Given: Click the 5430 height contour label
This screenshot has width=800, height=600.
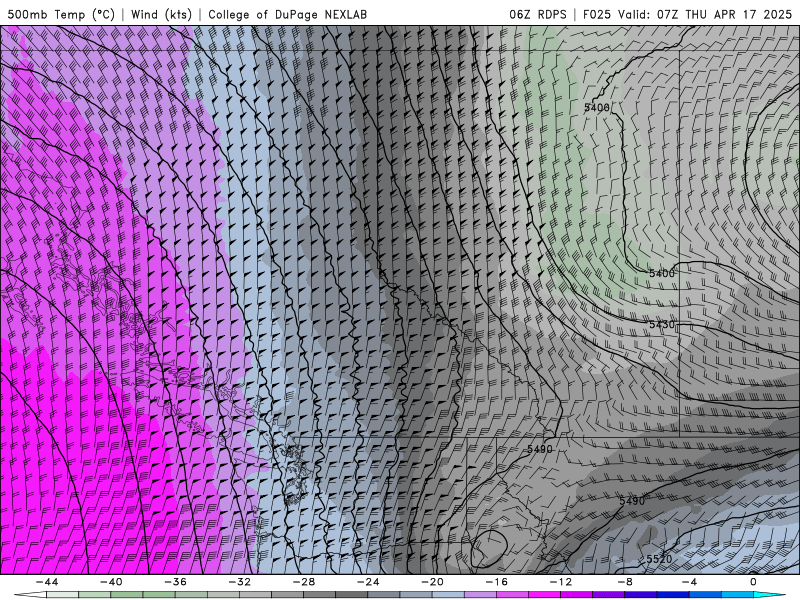Looking at the screenshot, I should pyautogui.click(x=662, y=324).
